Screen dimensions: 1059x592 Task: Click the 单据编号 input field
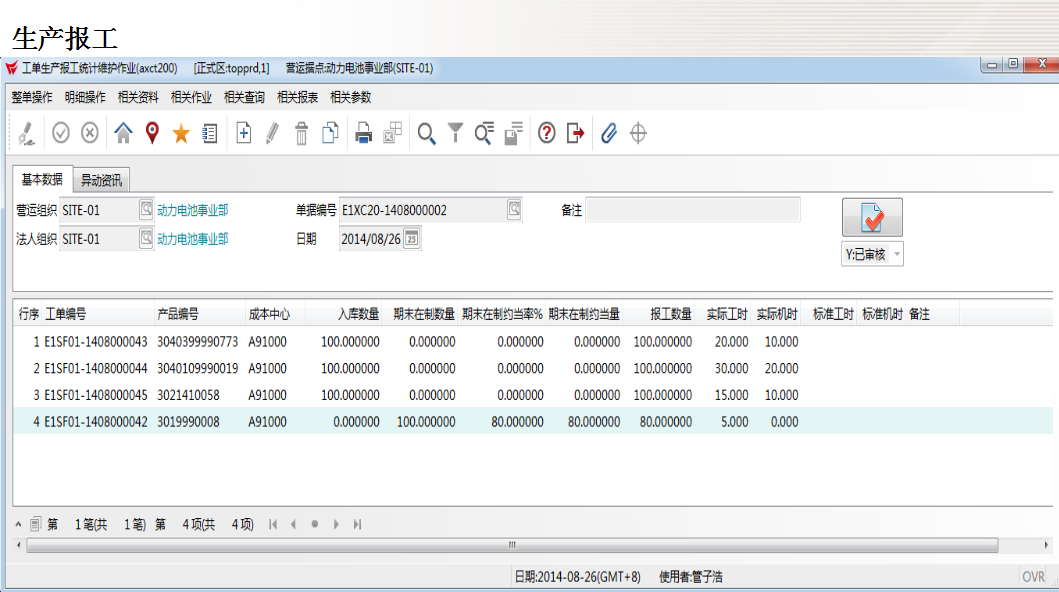pos(423,210)
